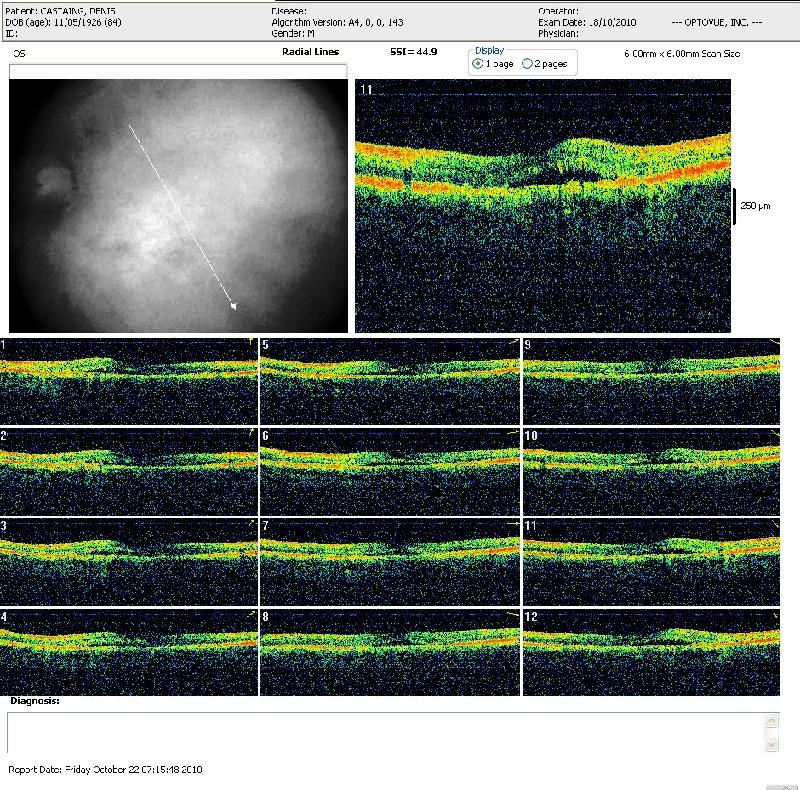Open radial scan thumbnail 8
Image resolution: width=800 pixels, height=790 pixels.
coord(389,651)
